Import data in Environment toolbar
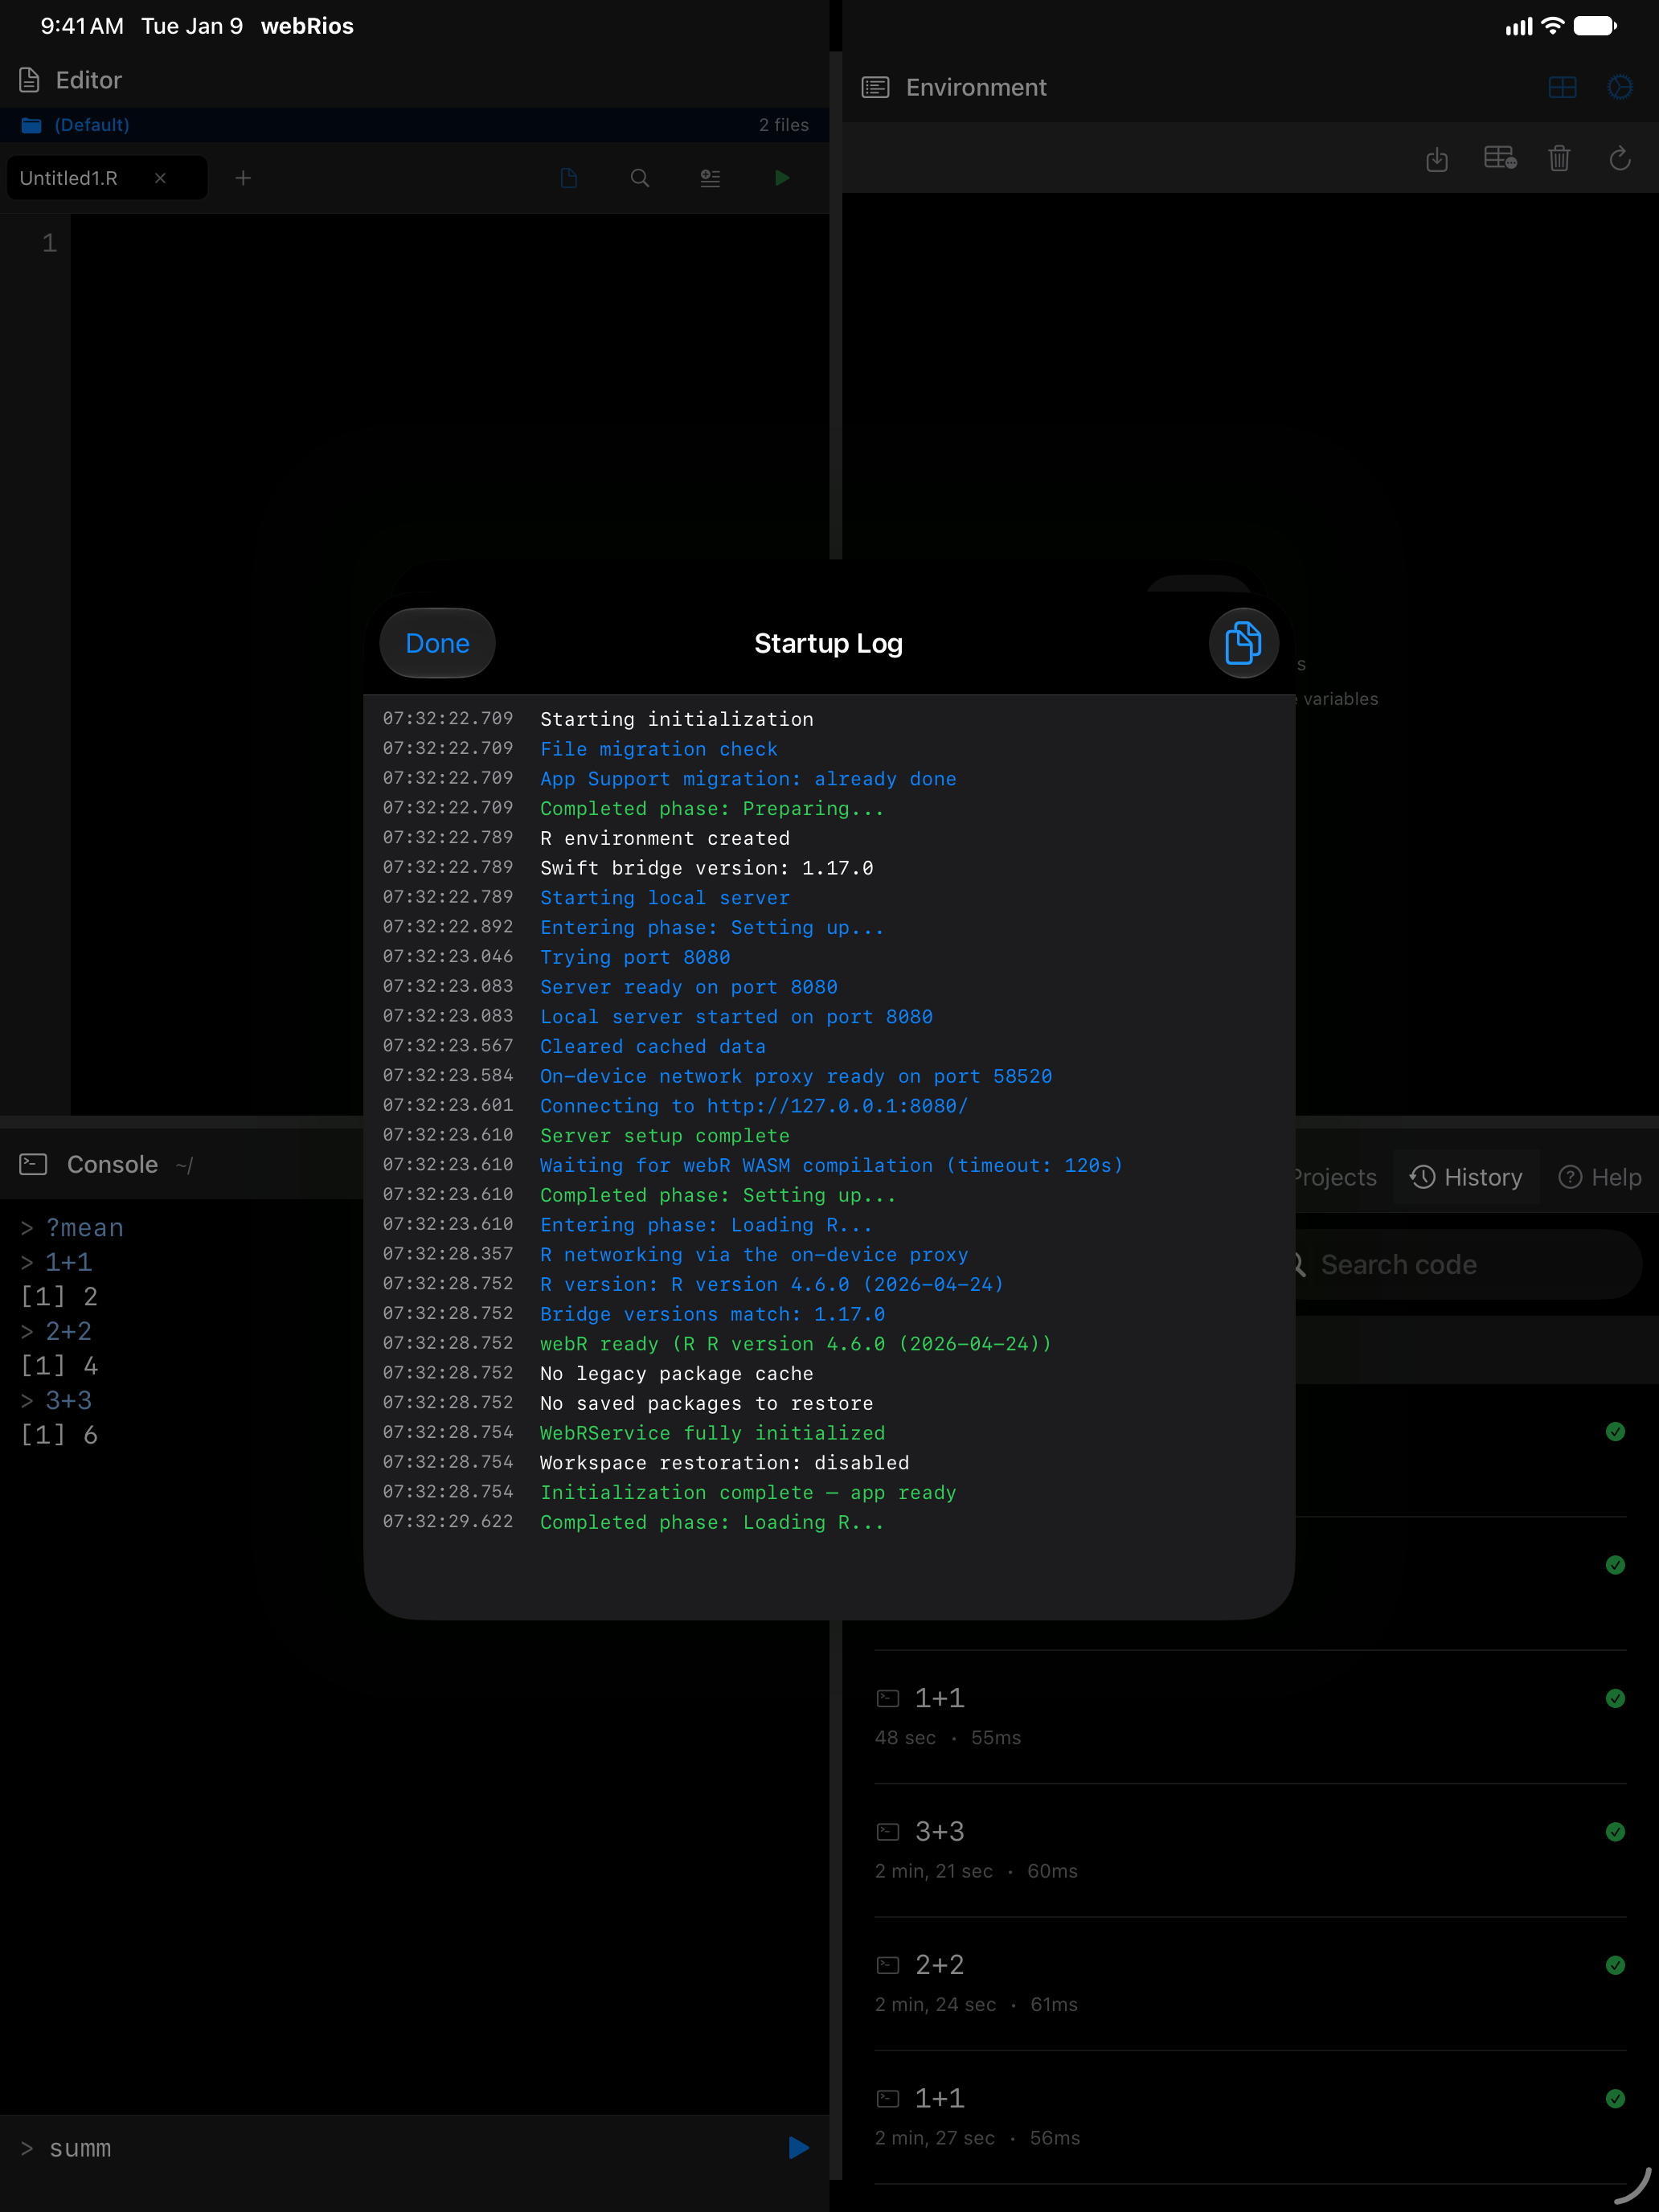Image resolution: width=1659 pixels, height=2212 pixels. [1437, 158]
